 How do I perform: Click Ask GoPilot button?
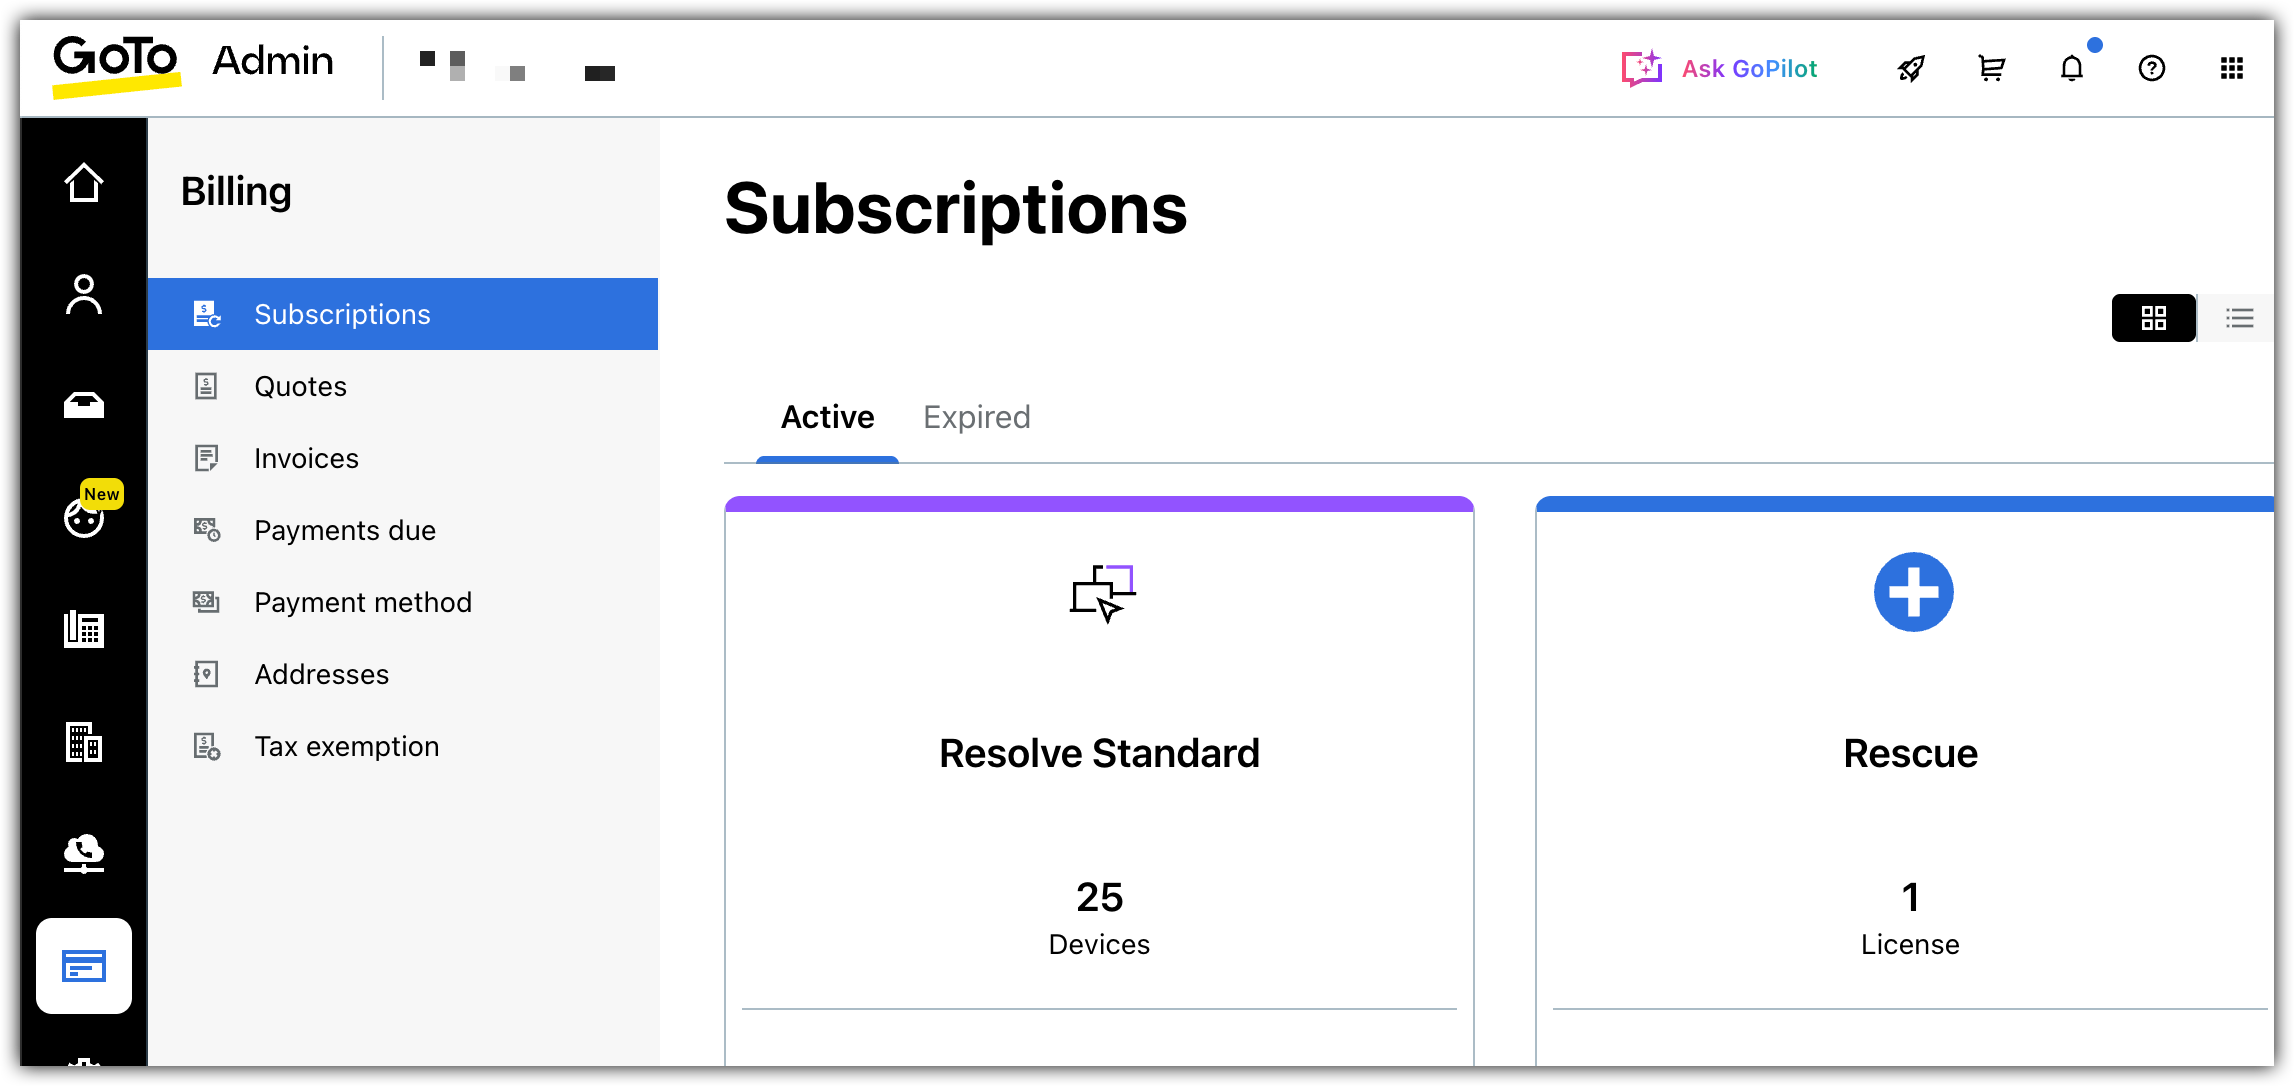[1719, 69]
